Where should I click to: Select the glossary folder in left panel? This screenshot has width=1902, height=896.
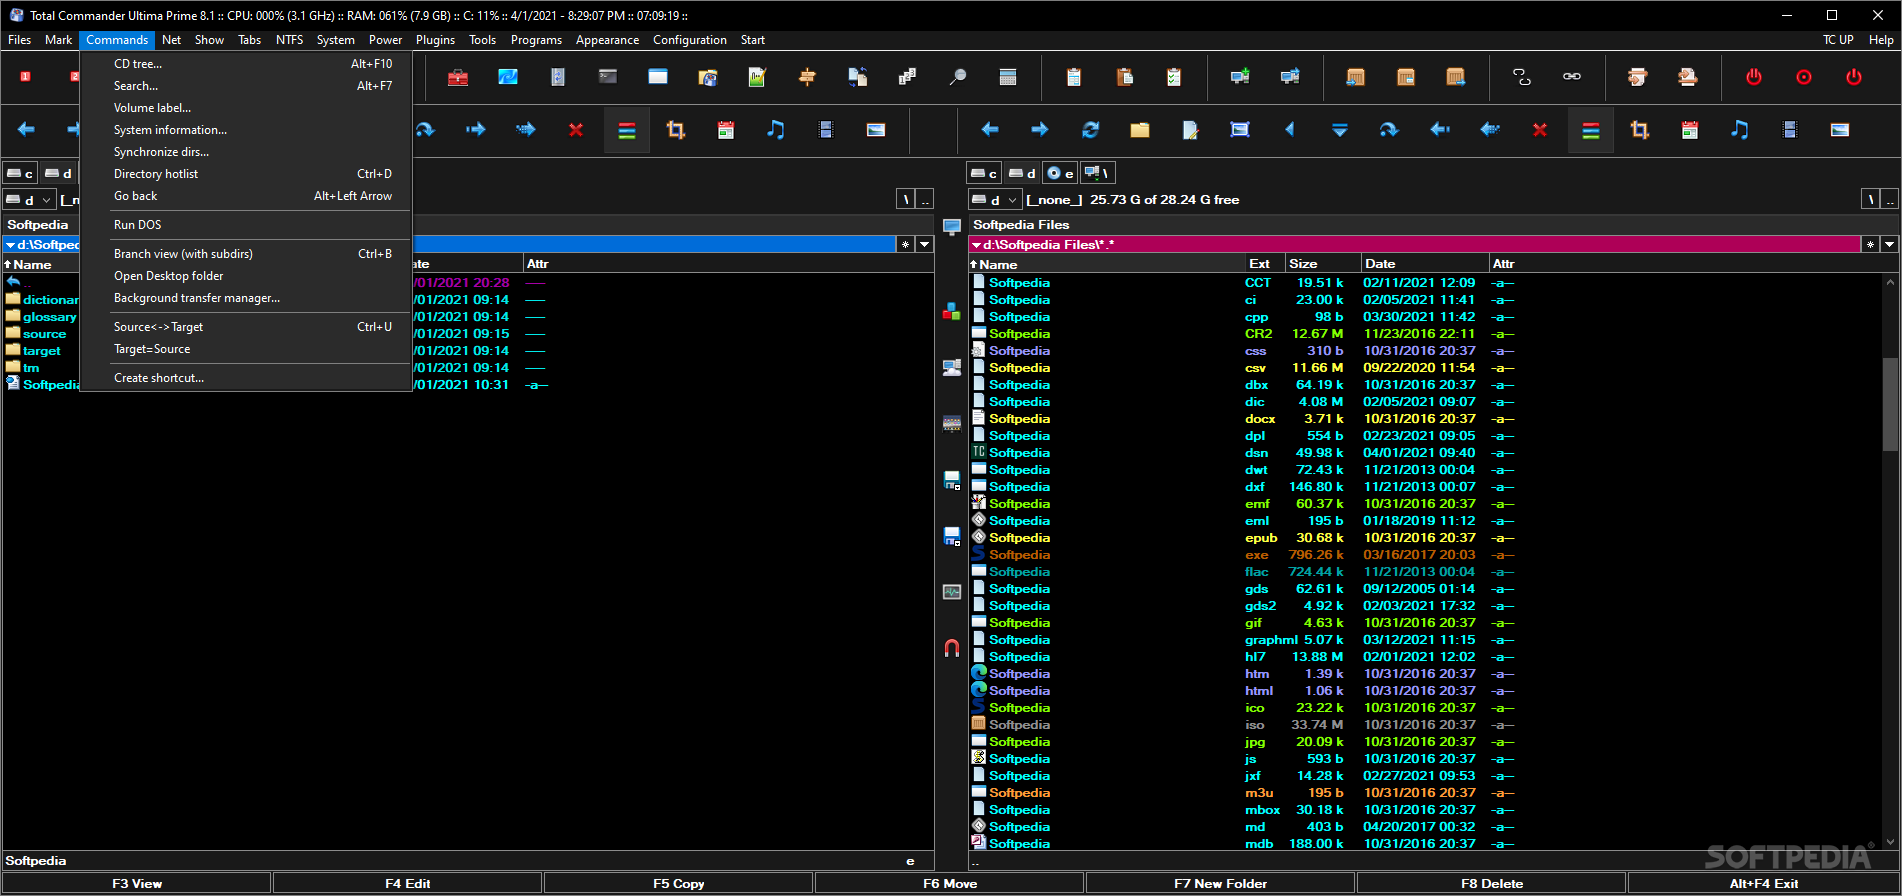pos(49,317)
